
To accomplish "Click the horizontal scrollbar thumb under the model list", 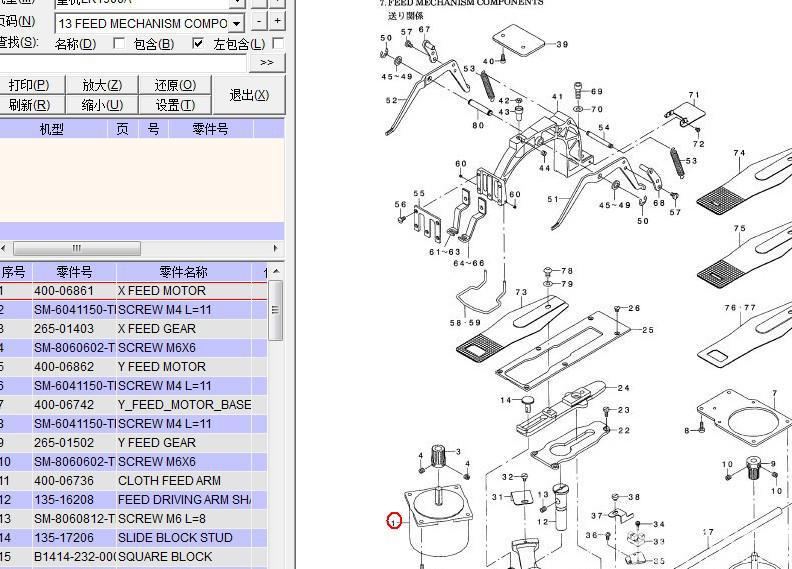I will tap(76, 249).
